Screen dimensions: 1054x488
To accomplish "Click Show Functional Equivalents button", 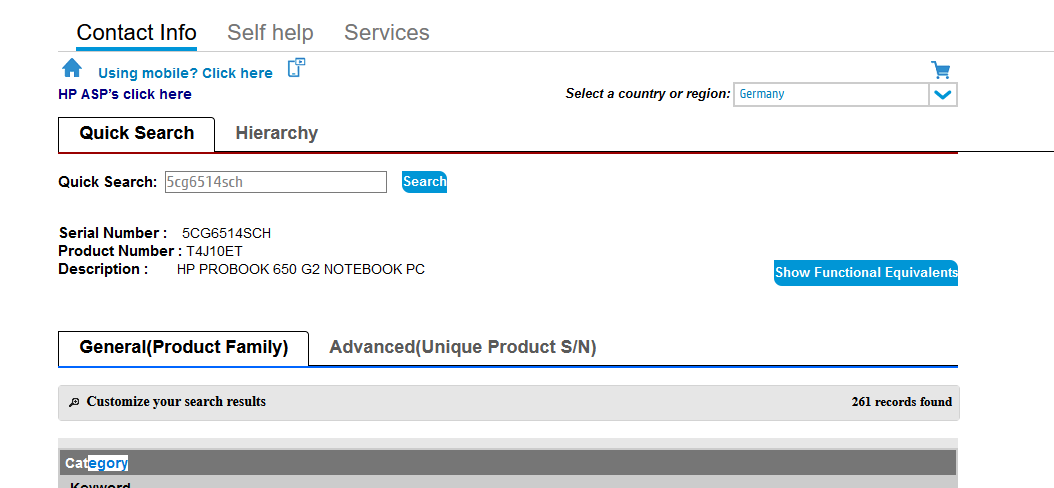I will point(866,273).
